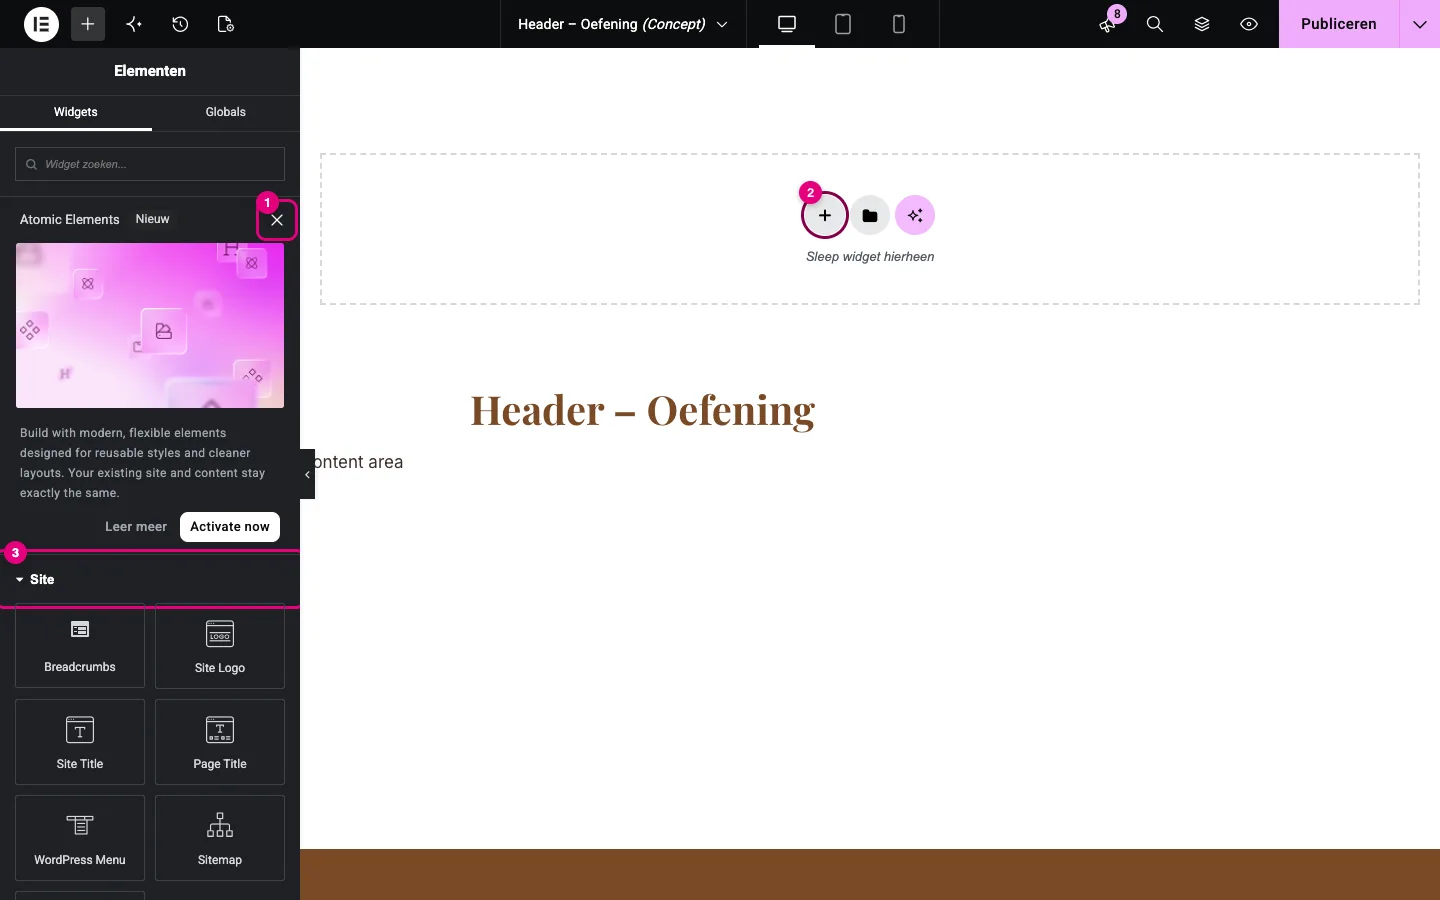Open the Elementor logo menu

click(42, 24)
